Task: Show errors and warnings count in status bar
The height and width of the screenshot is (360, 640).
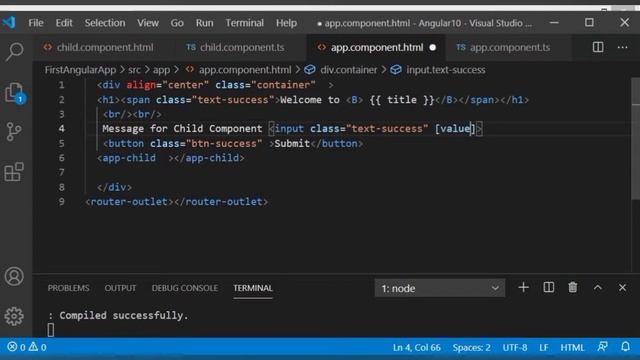Action: [27, 347]
